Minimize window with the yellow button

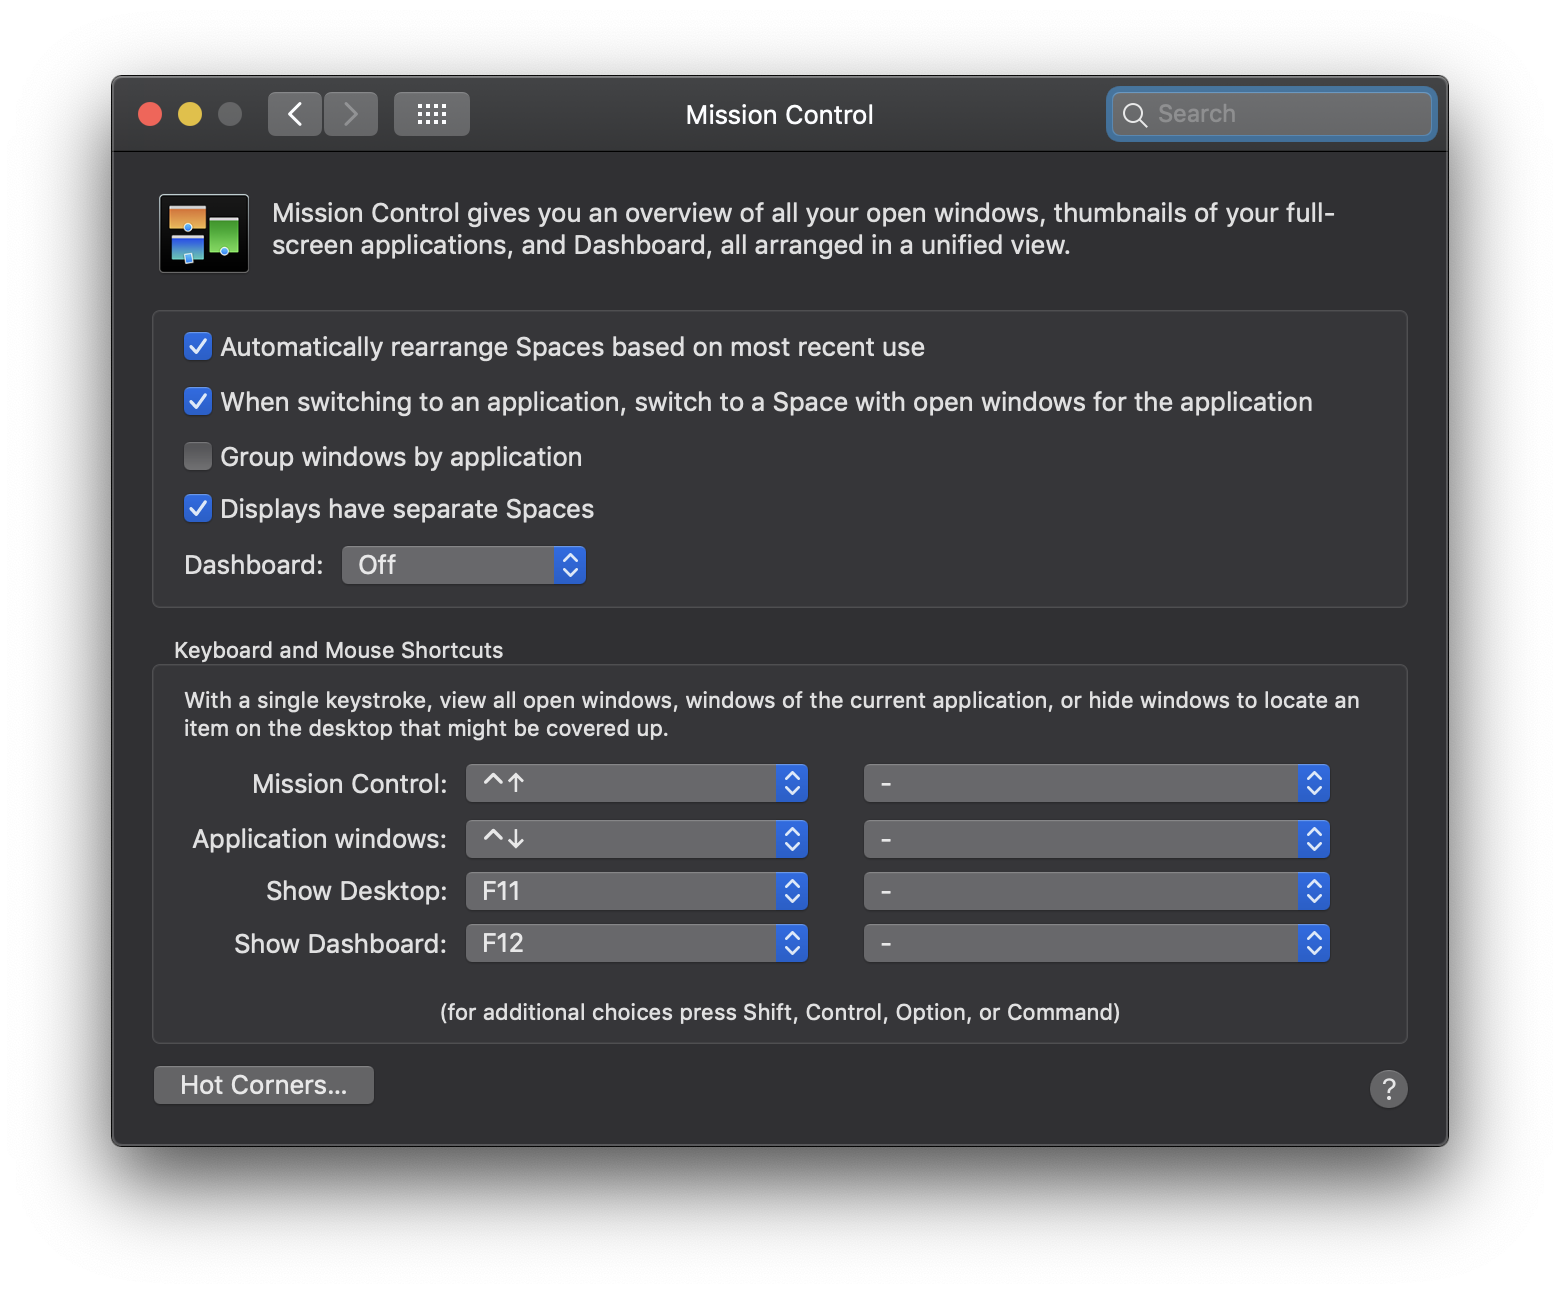tap(190, 114)
